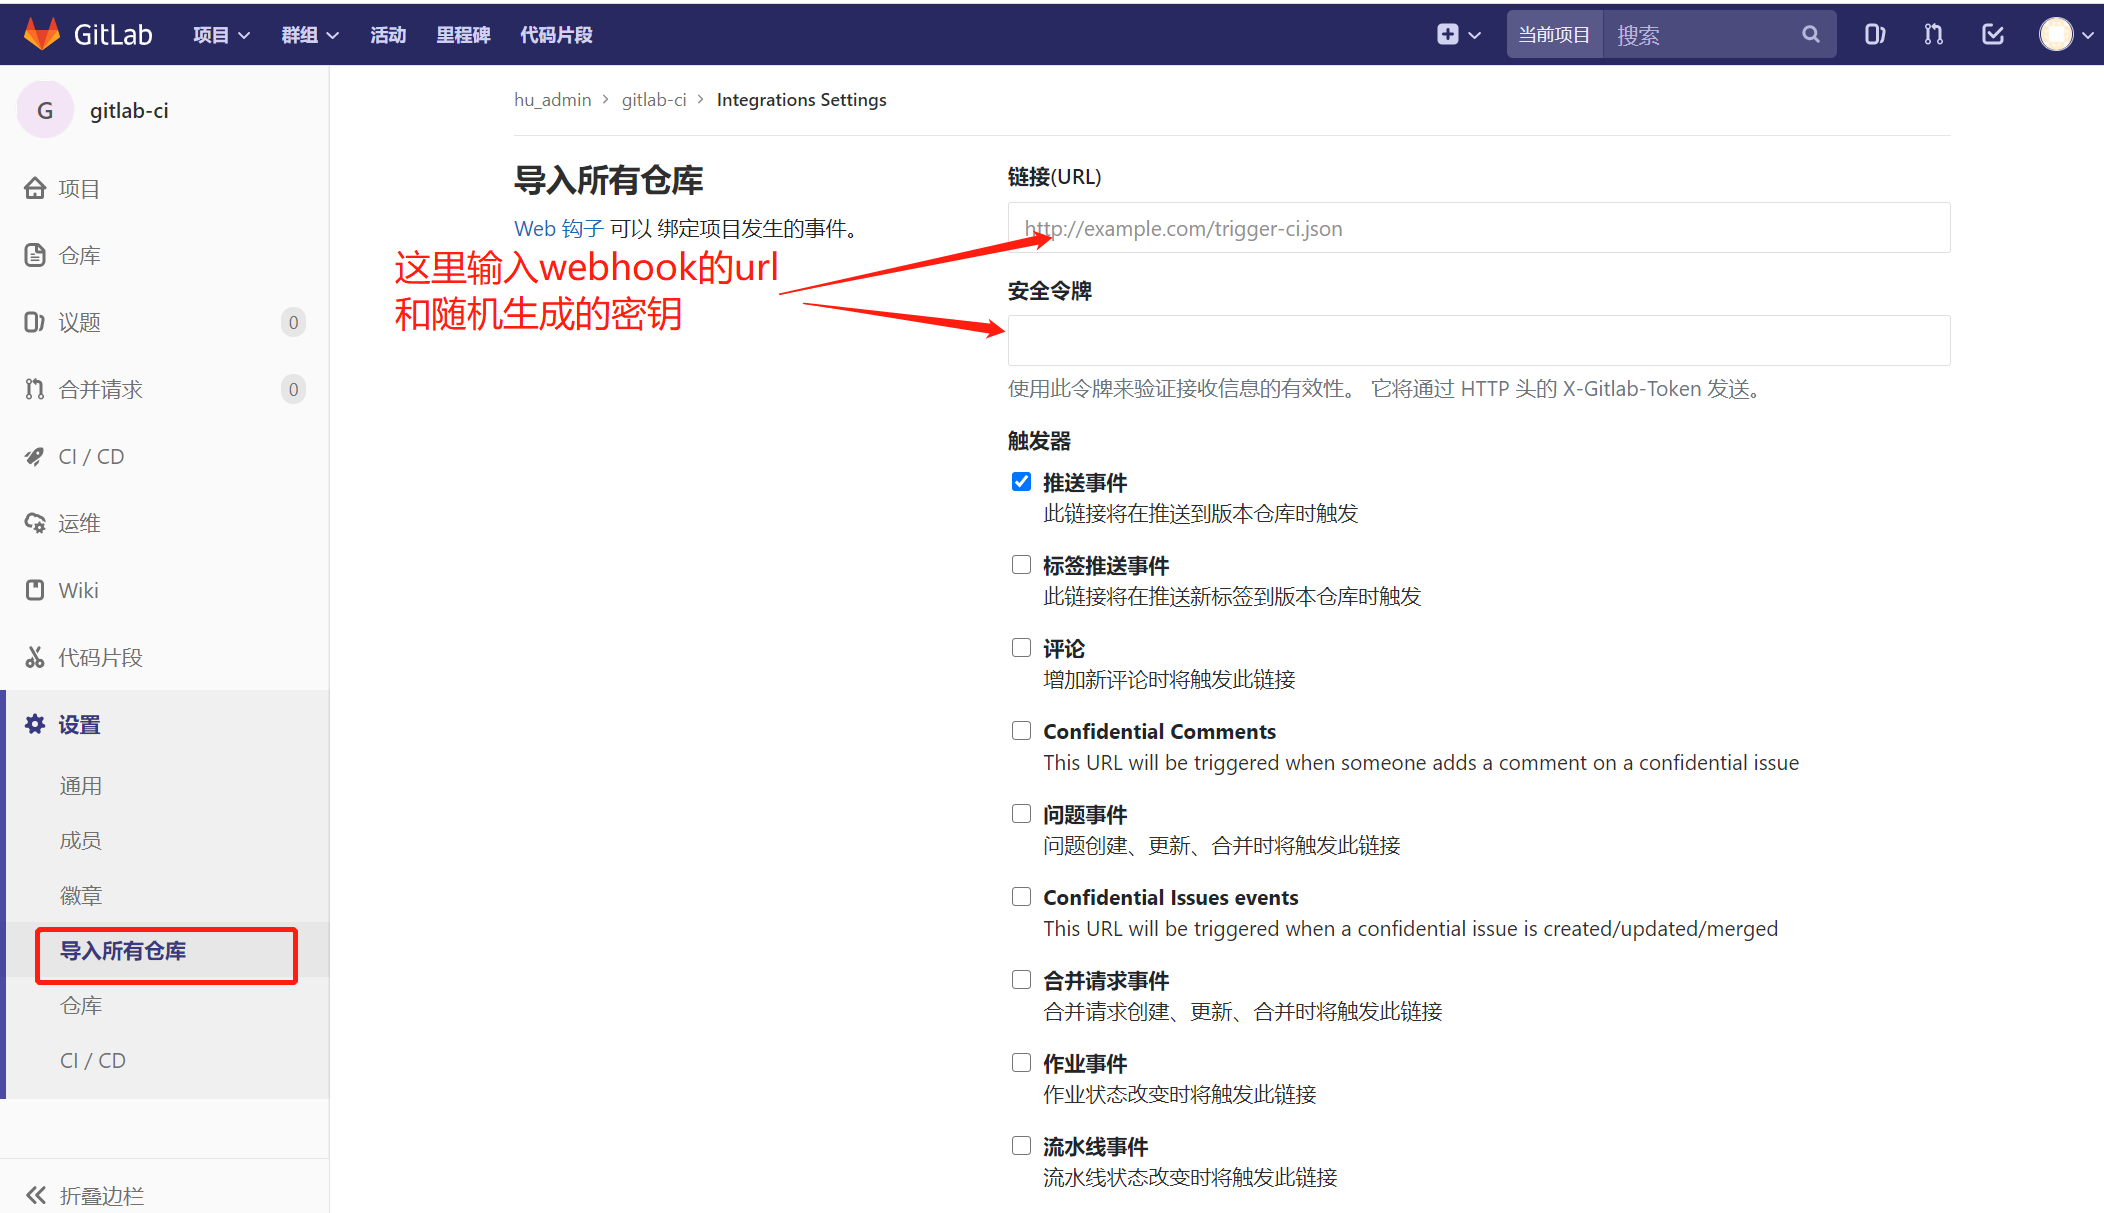Image resolution: width=2104 pixels, height=1213 pixels.
Task: Check Confidential Issues events checkbox
Action: coord(1021,897)
